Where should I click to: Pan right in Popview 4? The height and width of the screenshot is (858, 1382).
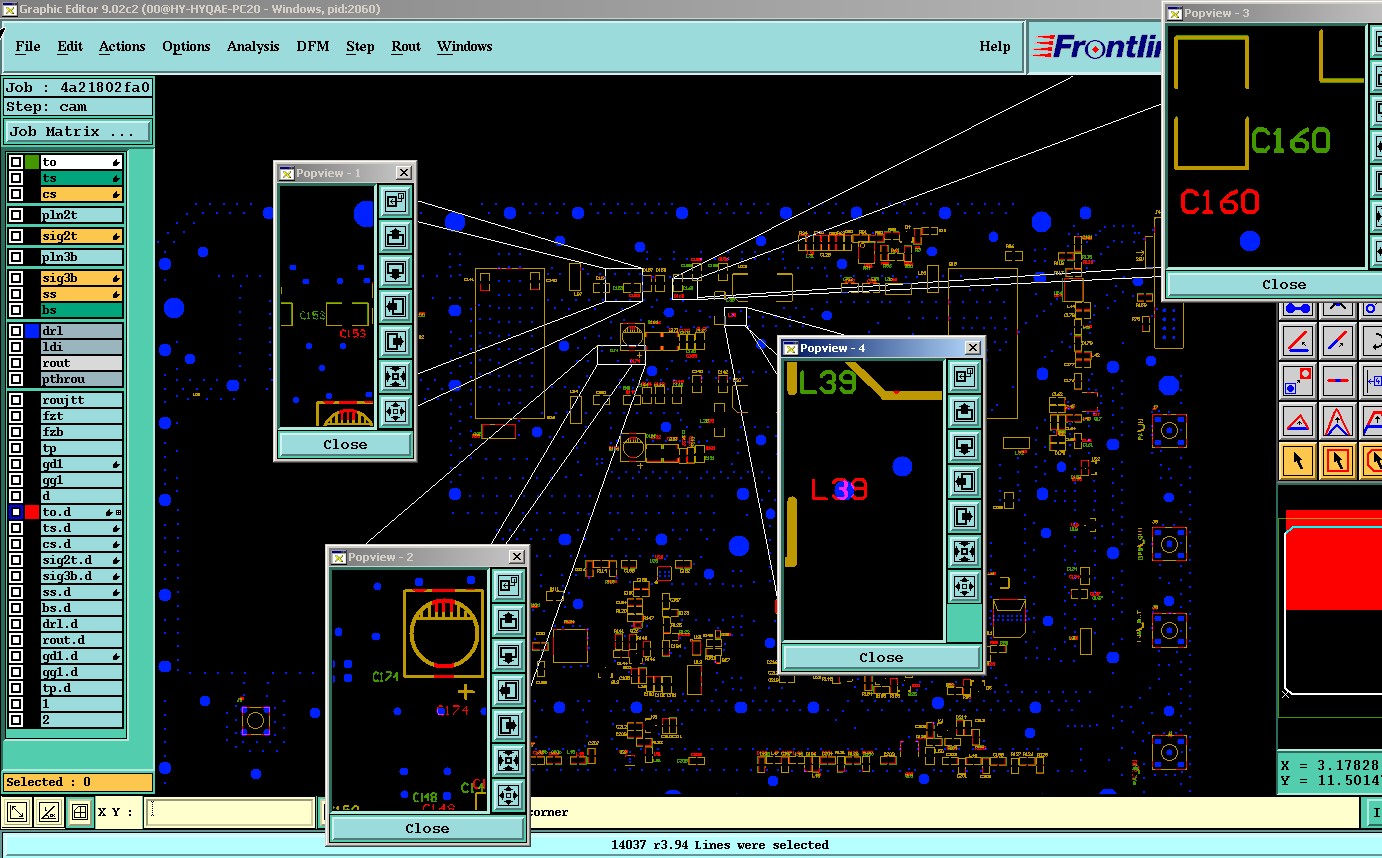click(x=965, y=516)
